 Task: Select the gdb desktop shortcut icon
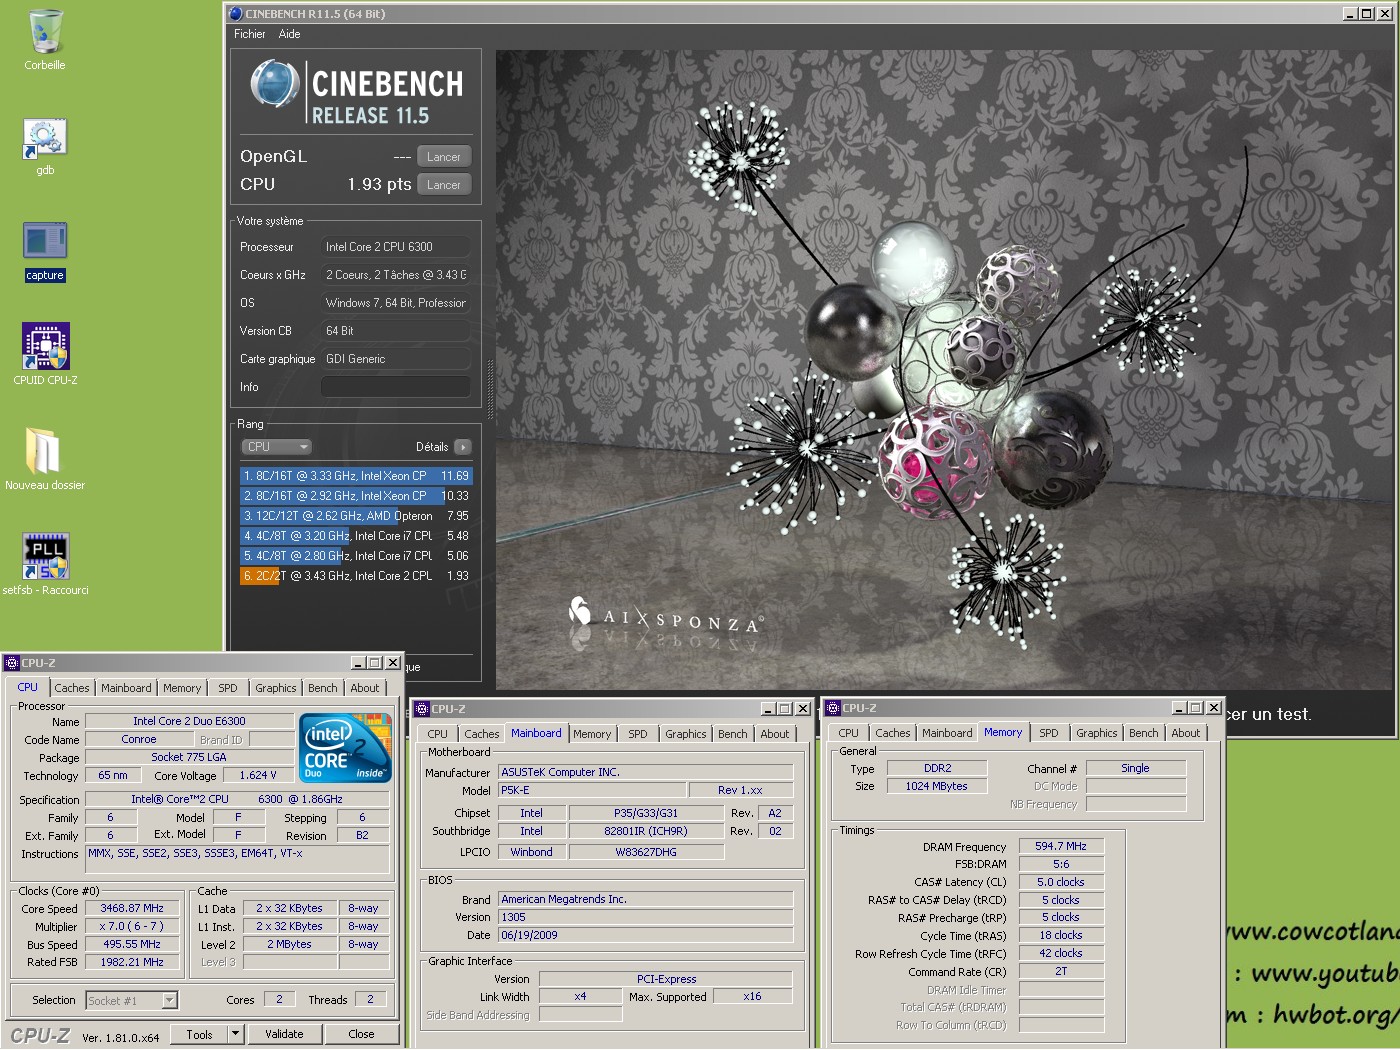pos(45,138)
